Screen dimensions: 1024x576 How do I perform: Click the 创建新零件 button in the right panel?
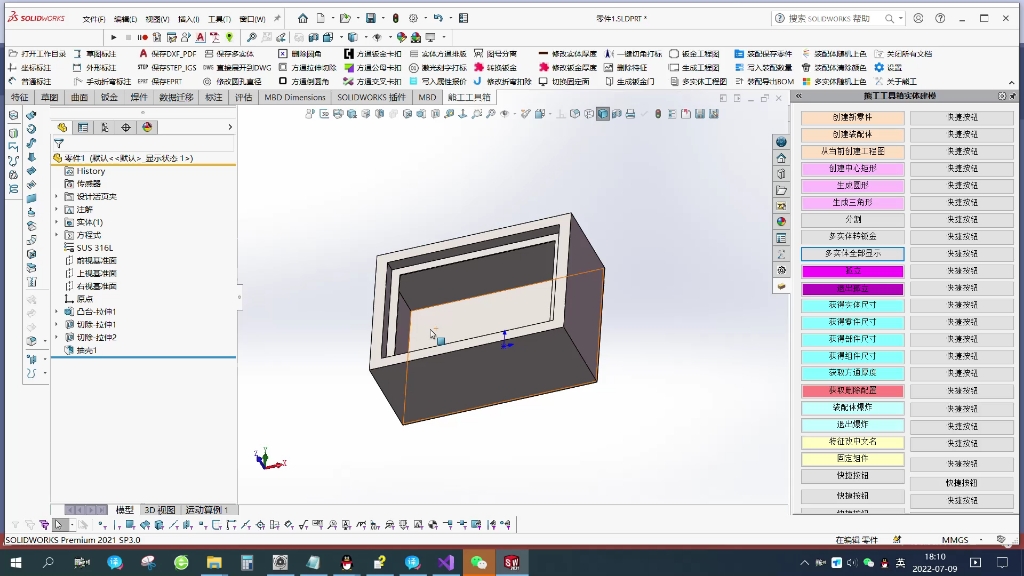851,117
